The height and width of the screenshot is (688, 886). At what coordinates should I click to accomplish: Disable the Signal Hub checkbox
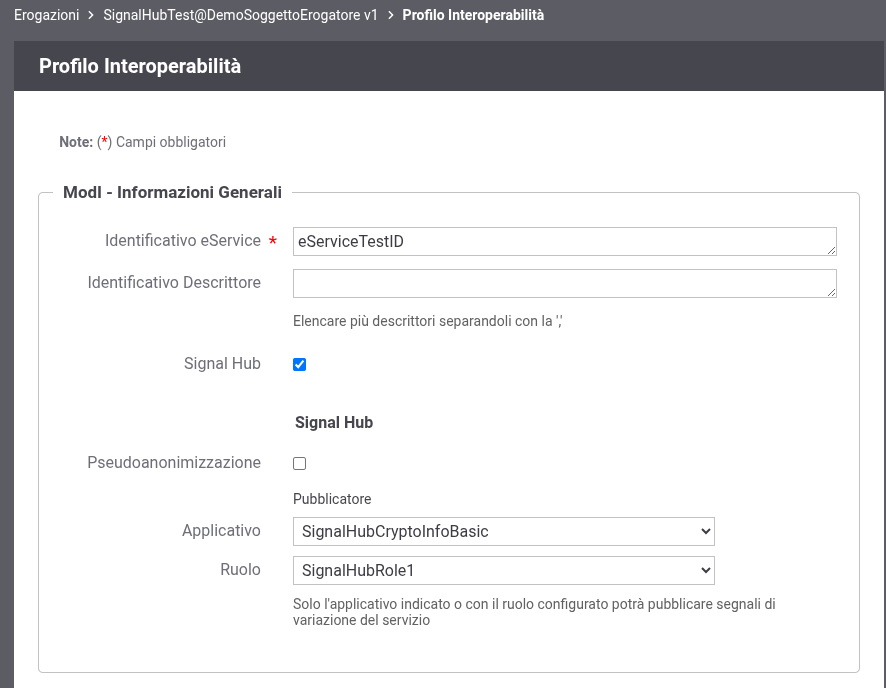tap(299, 364)
